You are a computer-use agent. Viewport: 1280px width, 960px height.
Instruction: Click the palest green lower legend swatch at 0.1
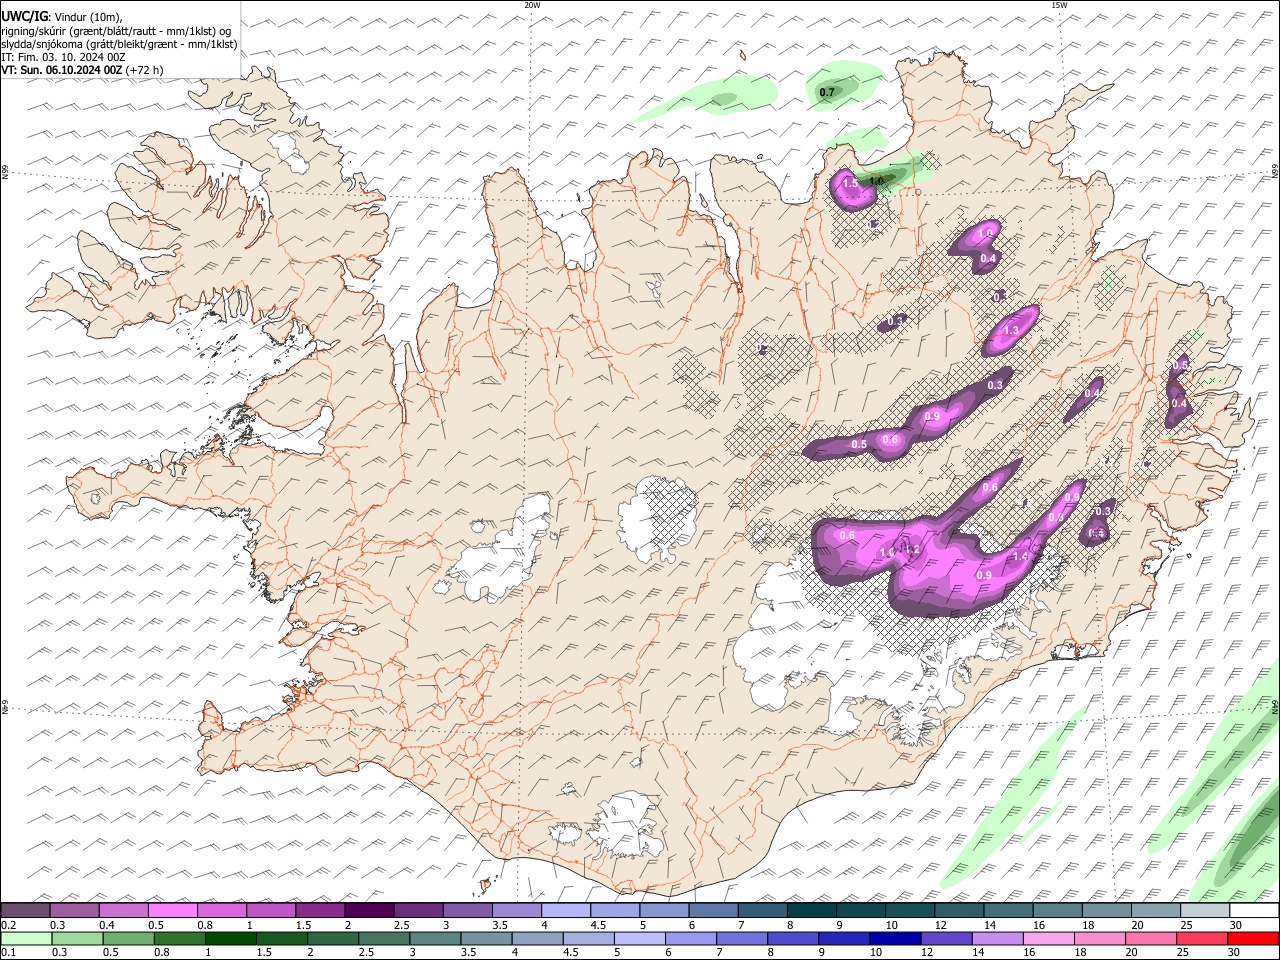click(26, 938)
